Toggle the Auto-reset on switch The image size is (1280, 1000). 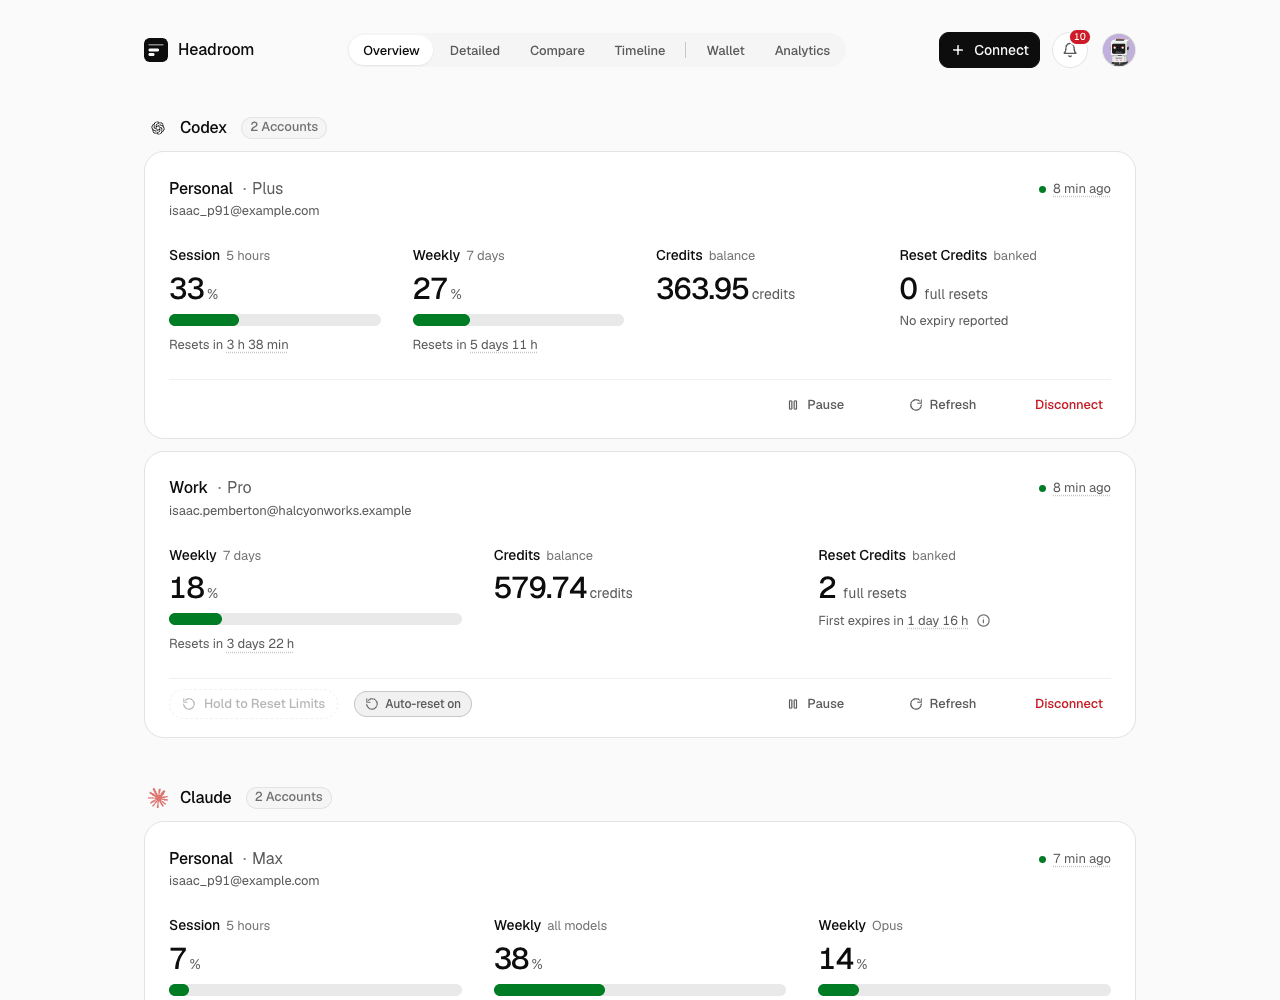coord(413,704)
